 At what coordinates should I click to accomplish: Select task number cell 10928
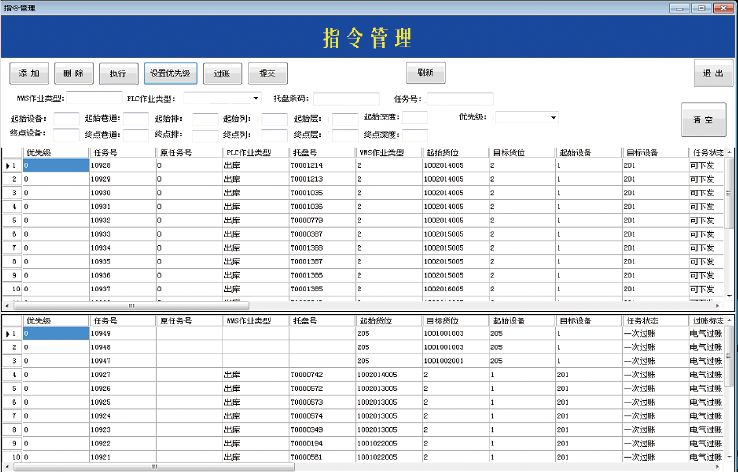point(122,165)
